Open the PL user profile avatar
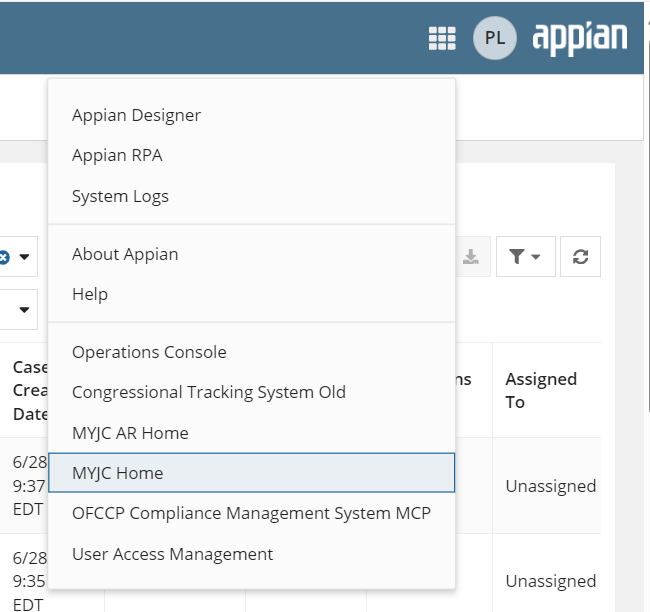The image size is (650, 612). tap(495, 38)
